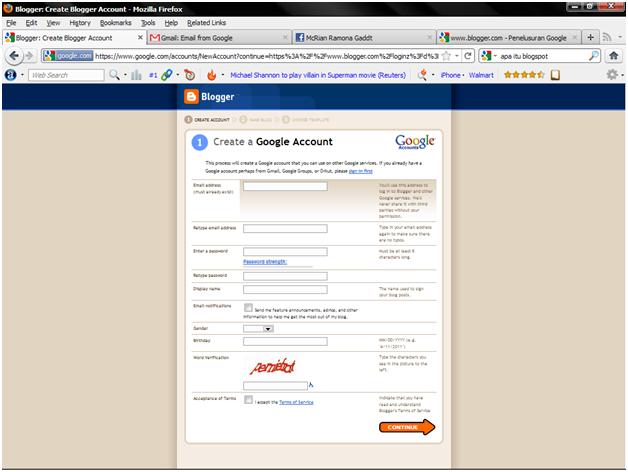628x472 pixels.
Task: Click the Display name field
Action: [x=285, y=289]
